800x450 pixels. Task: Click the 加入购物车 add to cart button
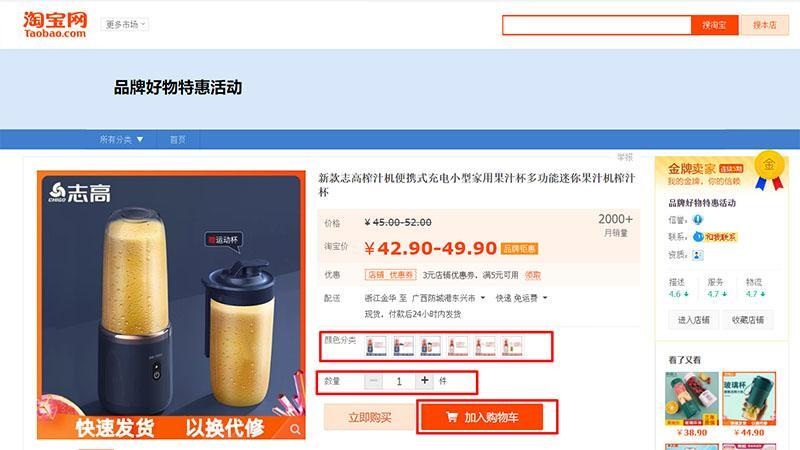tap(482, 417)
